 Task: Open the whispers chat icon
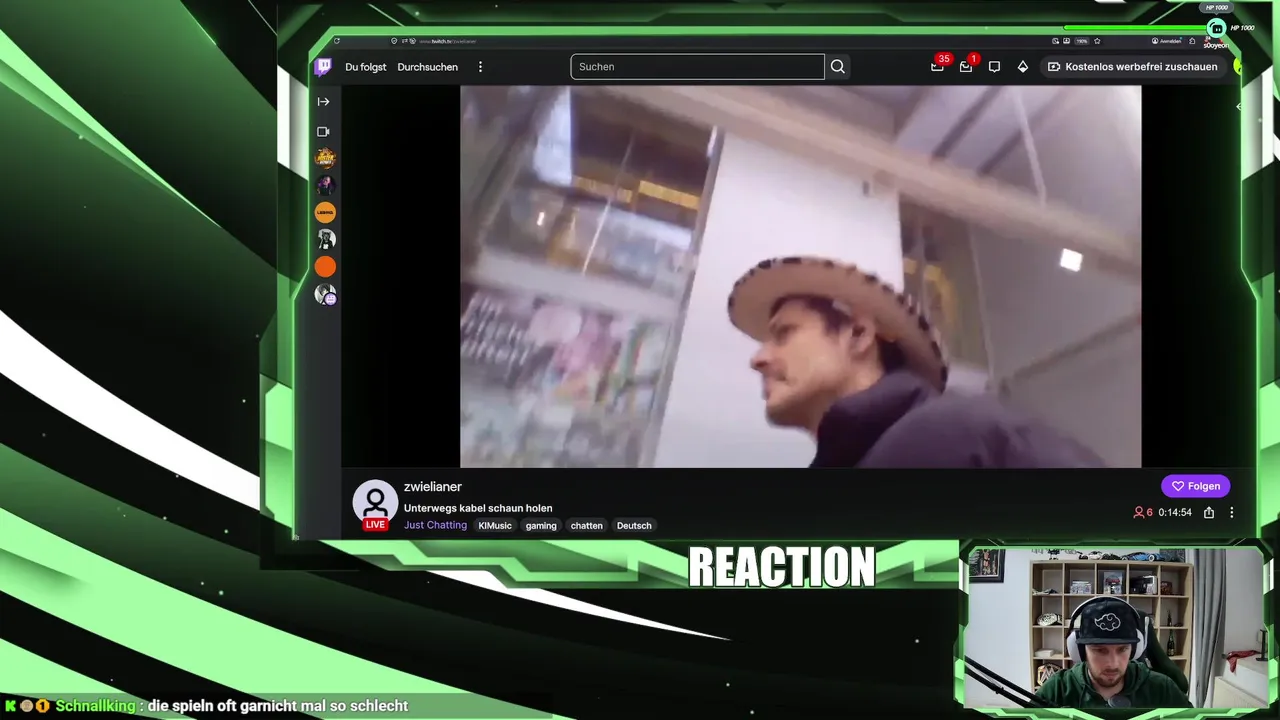pos(994,67)
